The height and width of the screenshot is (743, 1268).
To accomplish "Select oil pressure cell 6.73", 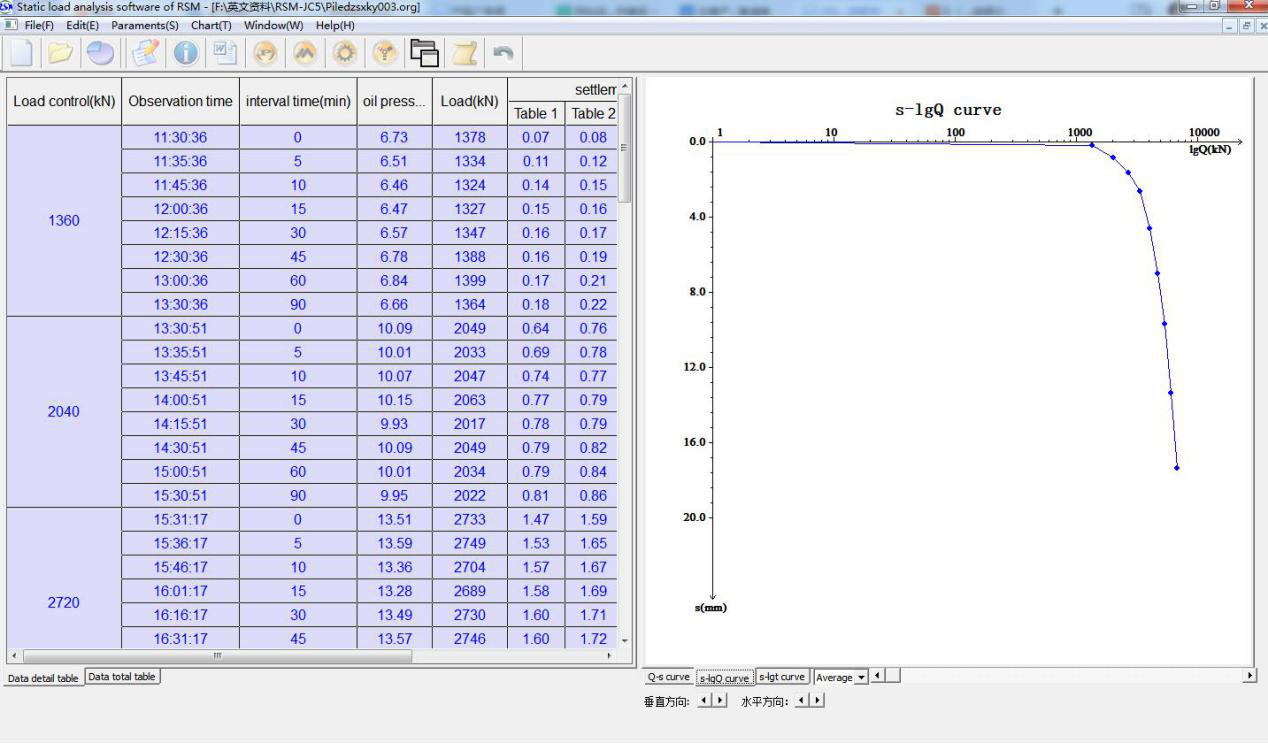I will point(394,137).
